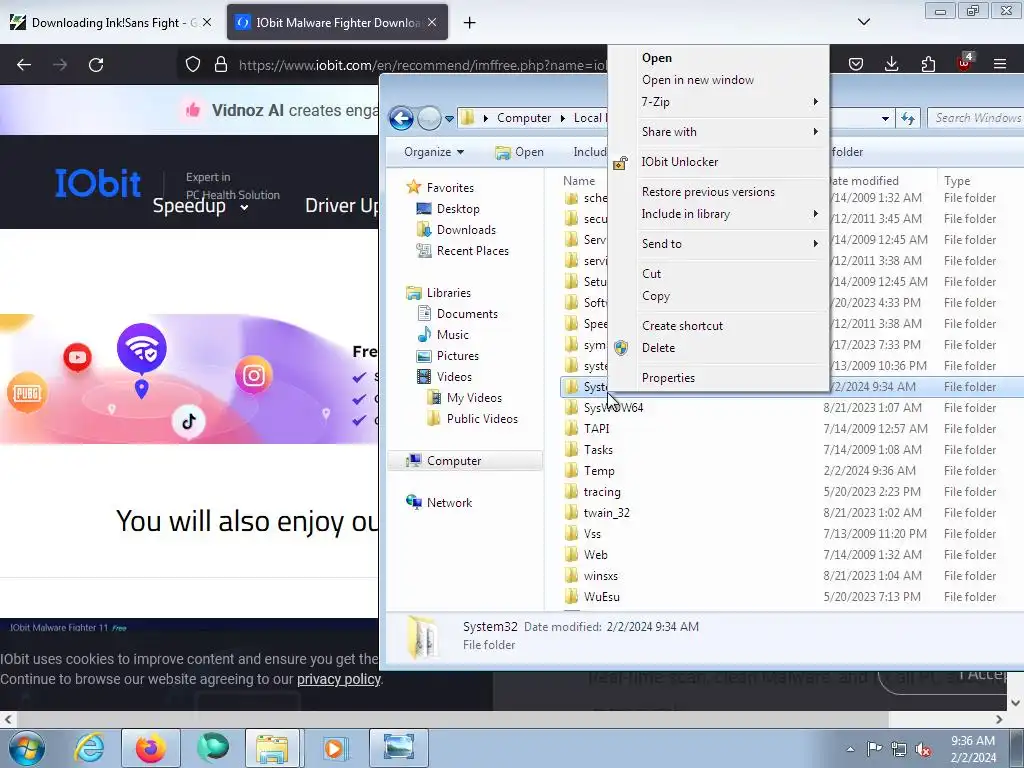Click the Open button in Explorer toolbar

pos(520,152)
